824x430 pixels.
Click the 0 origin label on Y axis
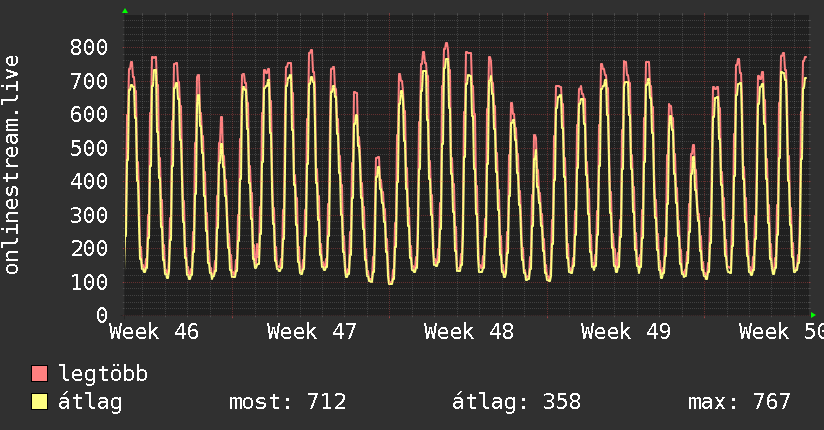pyautogui.click(x=101, y=315)
